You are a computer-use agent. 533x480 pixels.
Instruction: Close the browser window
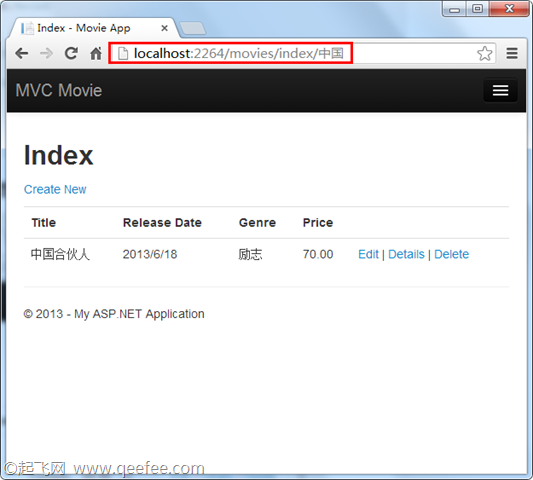coord(509,8)
